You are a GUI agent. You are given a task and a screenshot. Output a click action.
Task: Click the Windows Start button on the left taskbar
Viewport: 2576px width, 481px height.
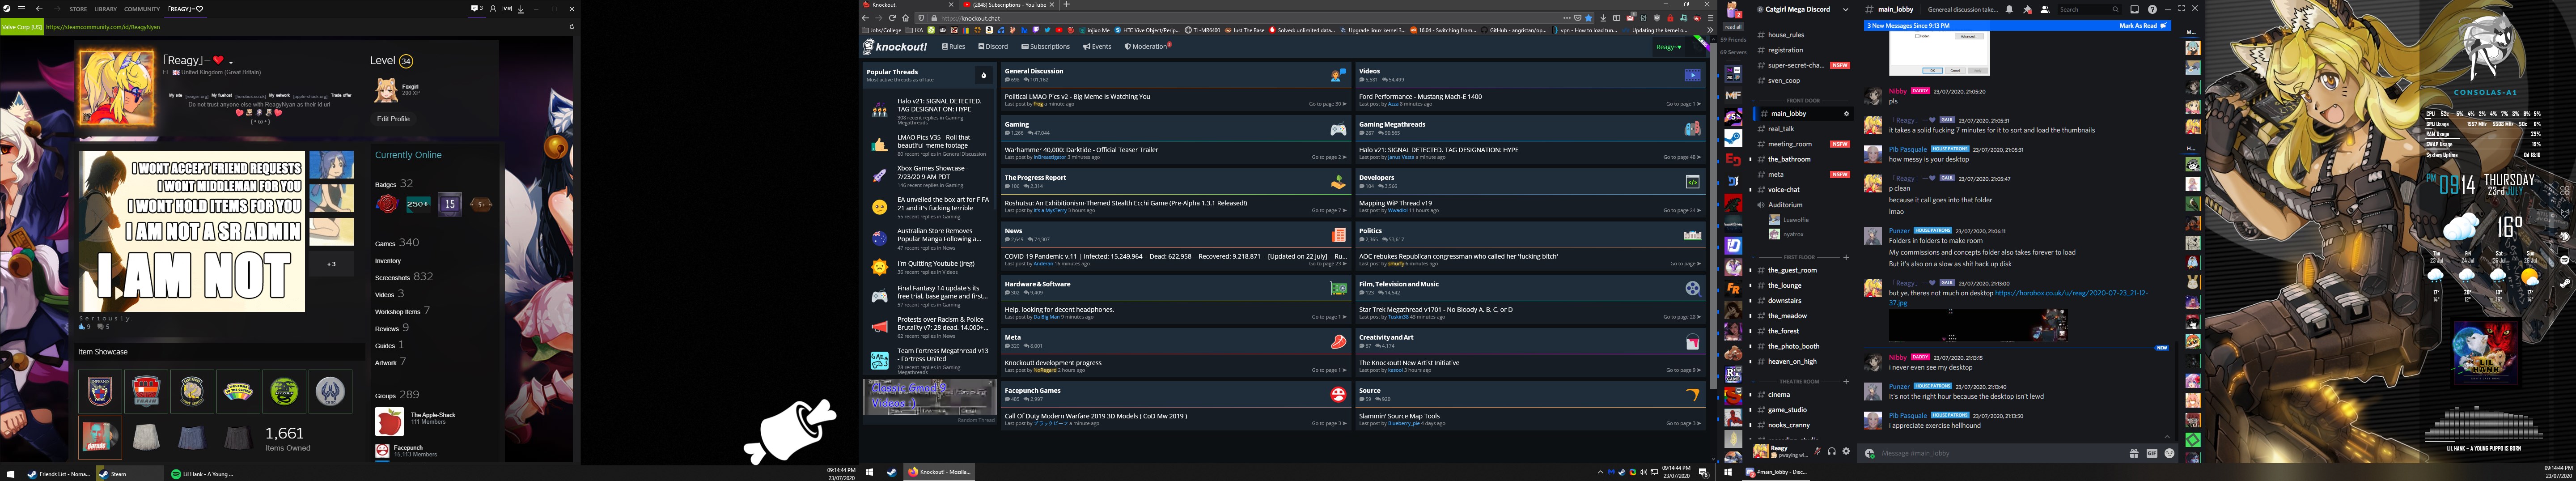(x=11, y=474)
